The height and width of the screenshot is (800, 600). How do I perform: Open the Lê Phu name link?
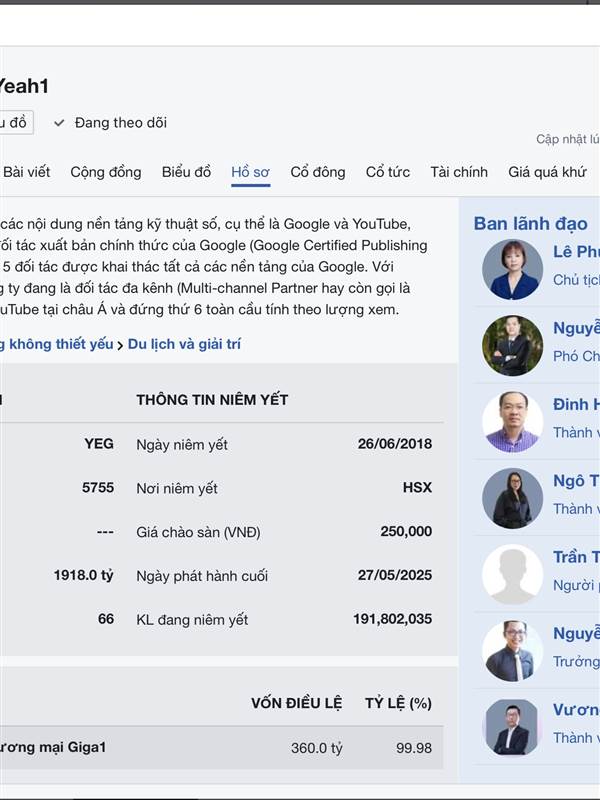[576, 252]
